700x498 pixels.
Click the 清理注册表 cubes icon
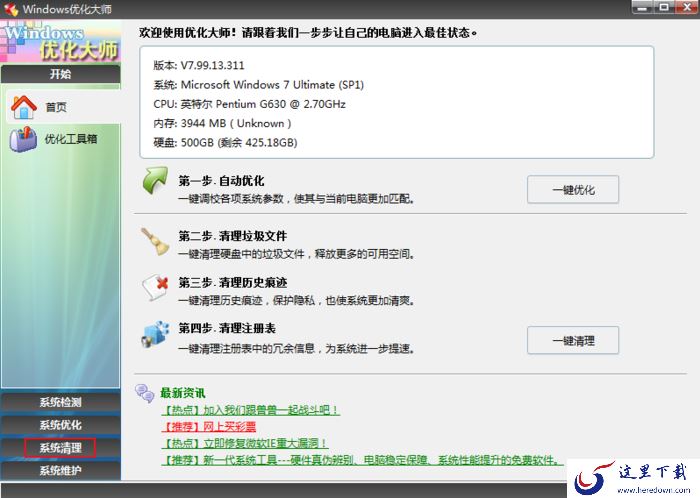pos(155,334)
